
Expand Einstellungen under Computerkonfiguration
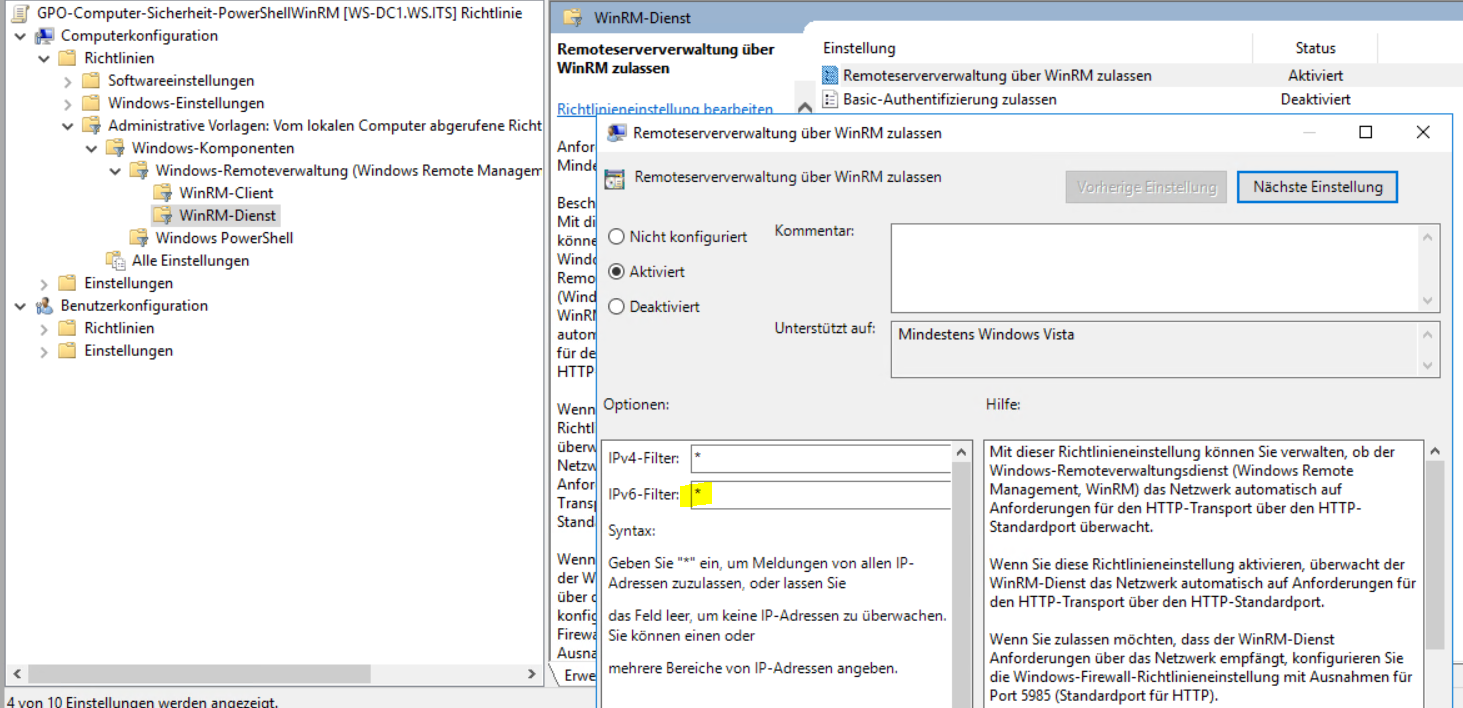pos(44,284)
